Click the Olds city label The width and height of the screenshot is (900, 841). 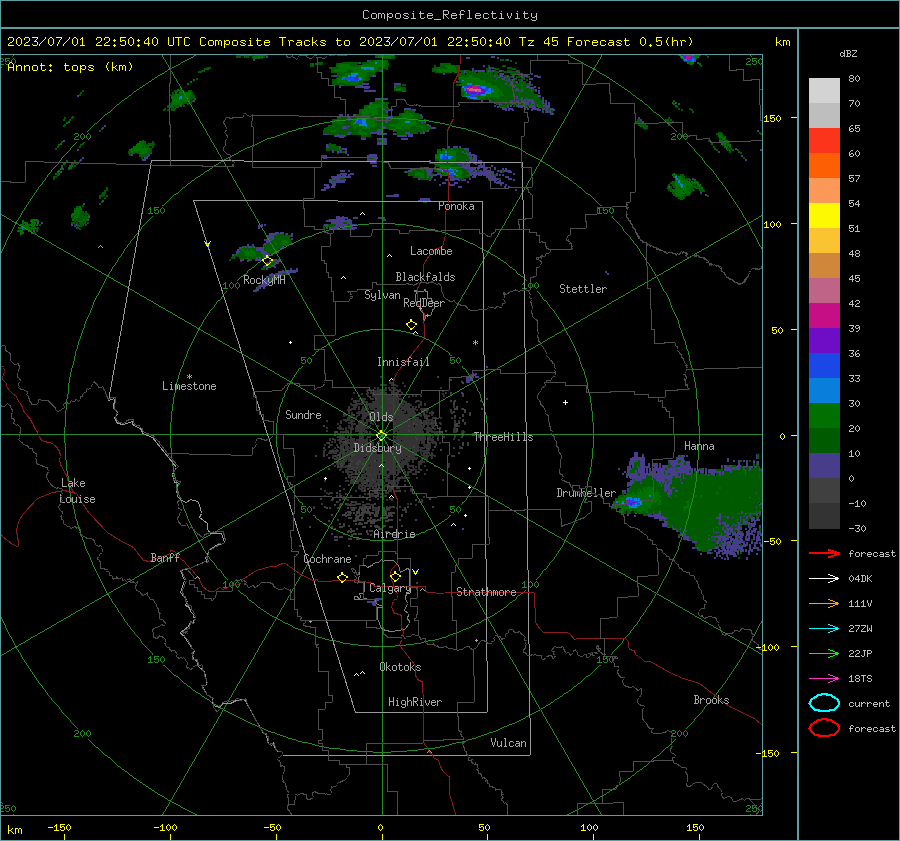click(x=381, y=417)
